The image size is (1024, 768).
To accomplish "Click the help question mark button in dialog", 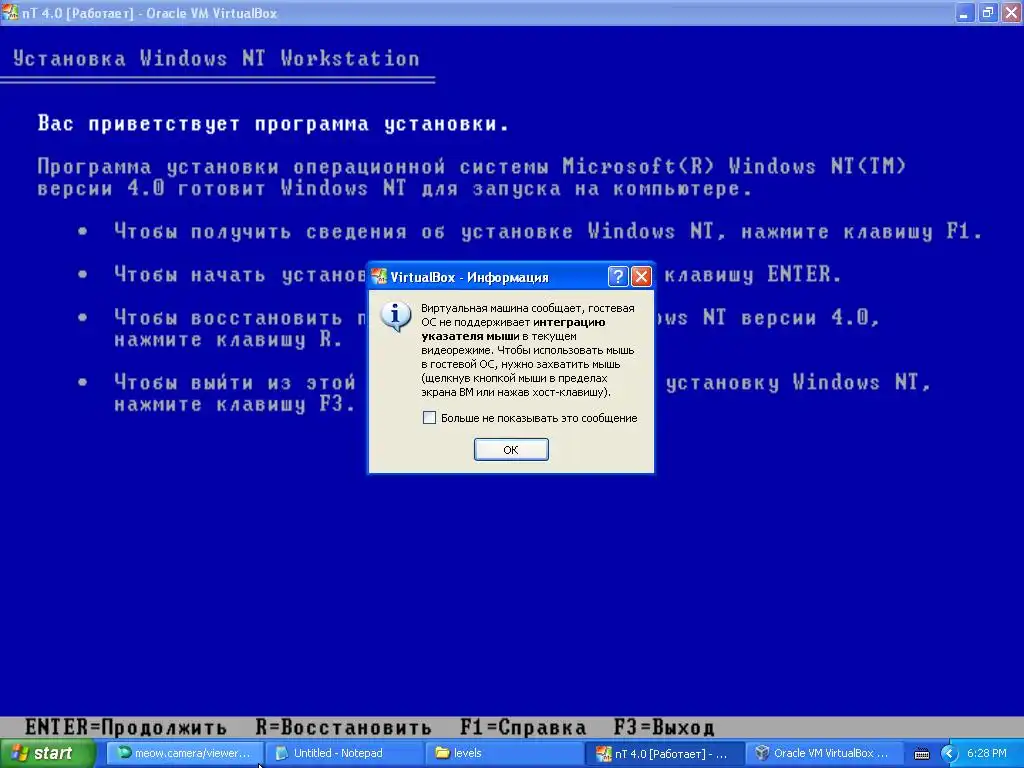I will pyautogui.click(x=618, y=277).
